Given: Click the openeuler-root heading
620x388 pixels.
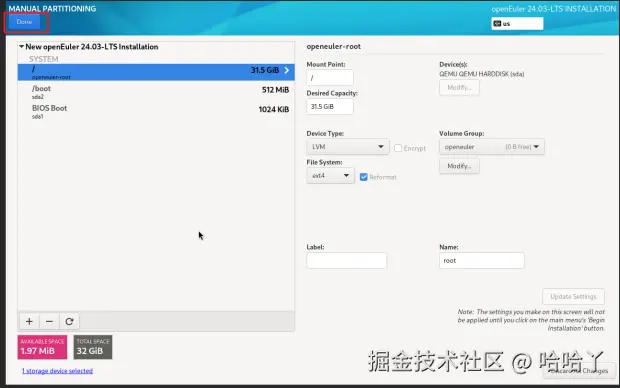Looking at the screenshot, I should tap(333, 46).
